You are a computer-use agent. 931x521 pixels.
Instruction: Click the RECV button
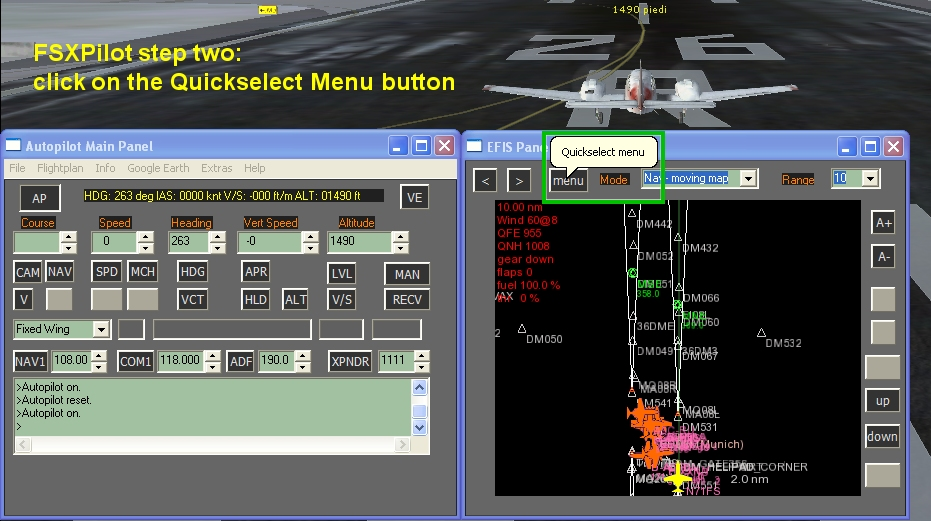pos(407,299)
